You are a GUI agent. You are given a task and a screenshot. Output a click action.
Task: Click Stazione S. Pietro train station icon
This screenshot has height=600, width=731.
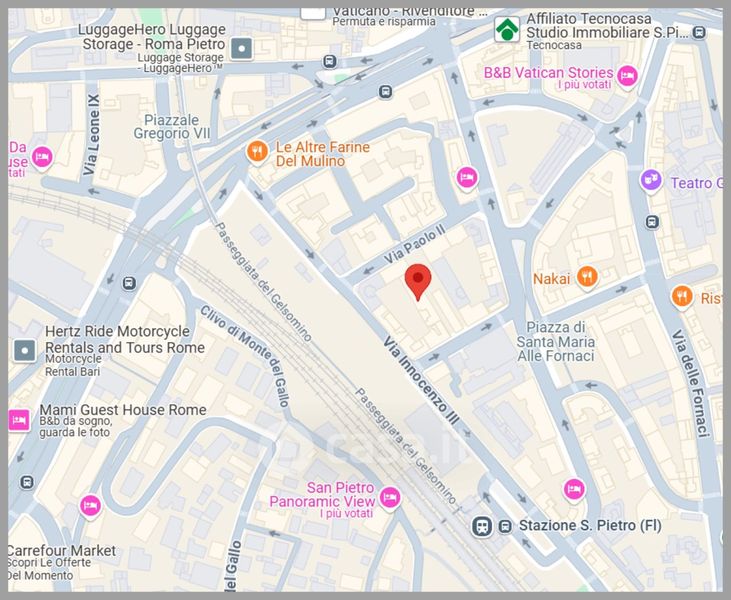click(482, 527)
